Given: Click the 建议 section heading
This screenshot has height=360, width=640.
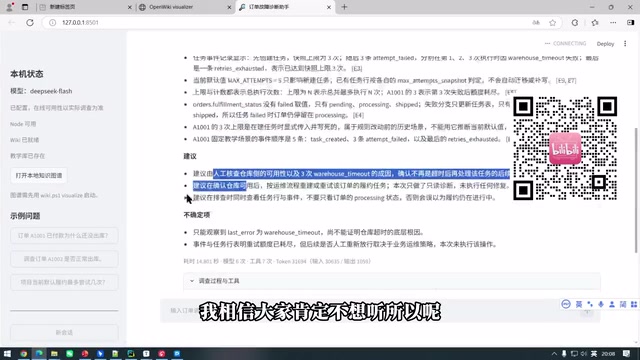Looking at the screenshot, I should (x=190, y=156).
